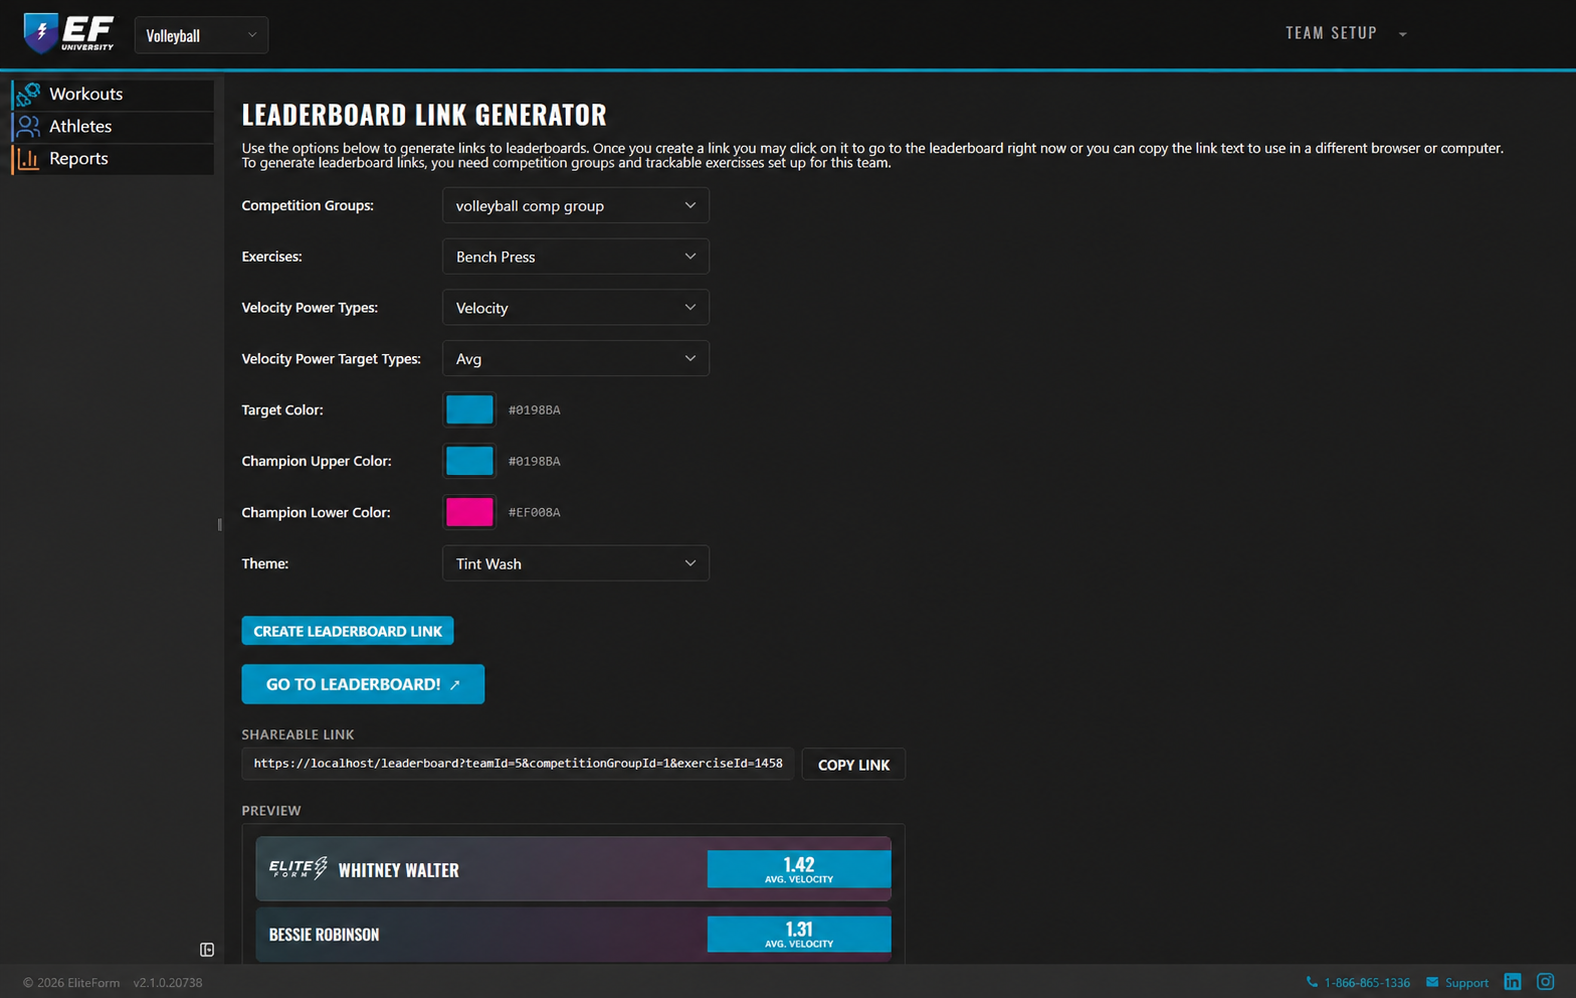Pick the Target Color swatch
This screenshot has height=998, width=1576.
pos(469,409)
